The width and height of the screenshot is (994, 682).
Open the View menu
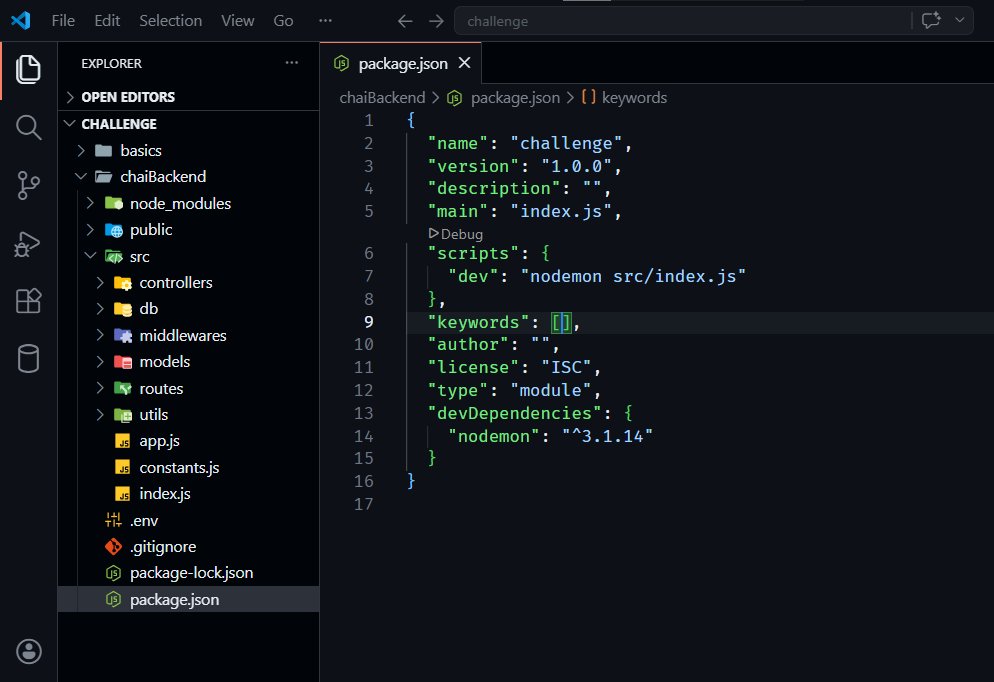click(x=238, y=21)
